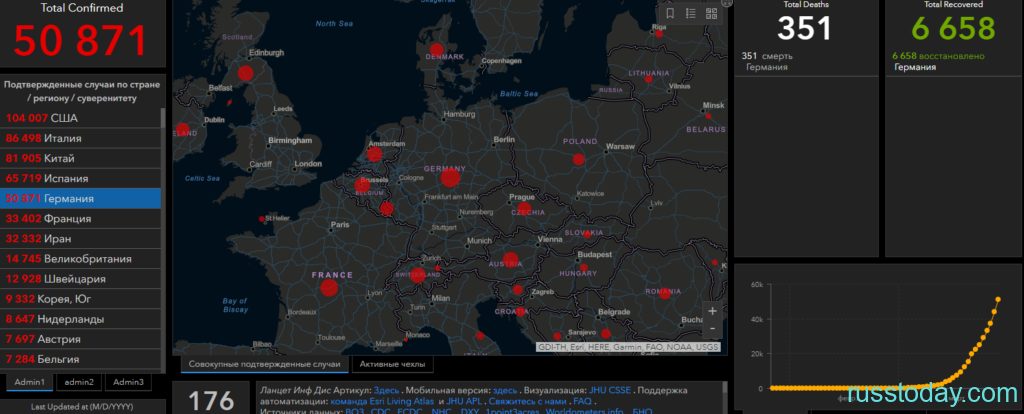The width and height of the screenshot is (1024, 414).
Task: Select Бельгия row with 7 284 cases
Action: pyautogui.click(x=80, y=360)
